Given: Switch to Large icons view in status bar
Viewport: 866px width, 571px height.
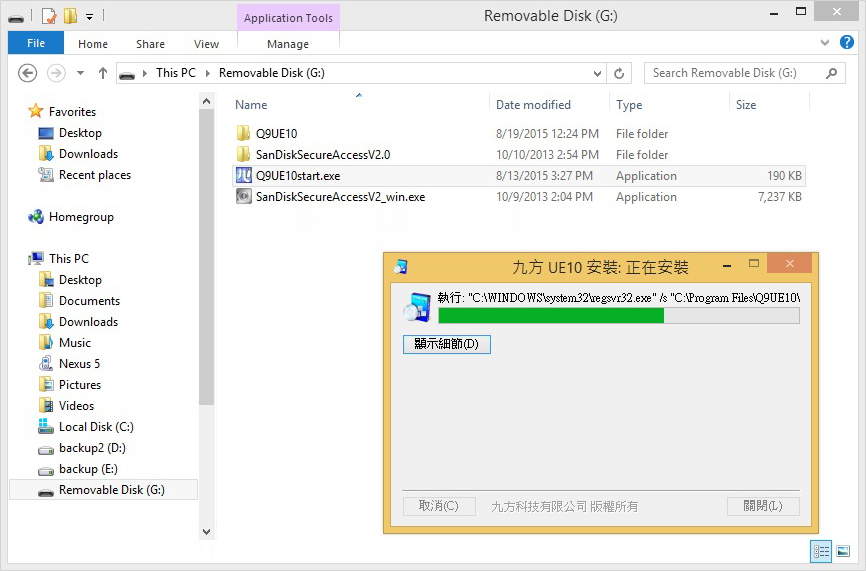Looking at the screenshot, I should (843, 551).
